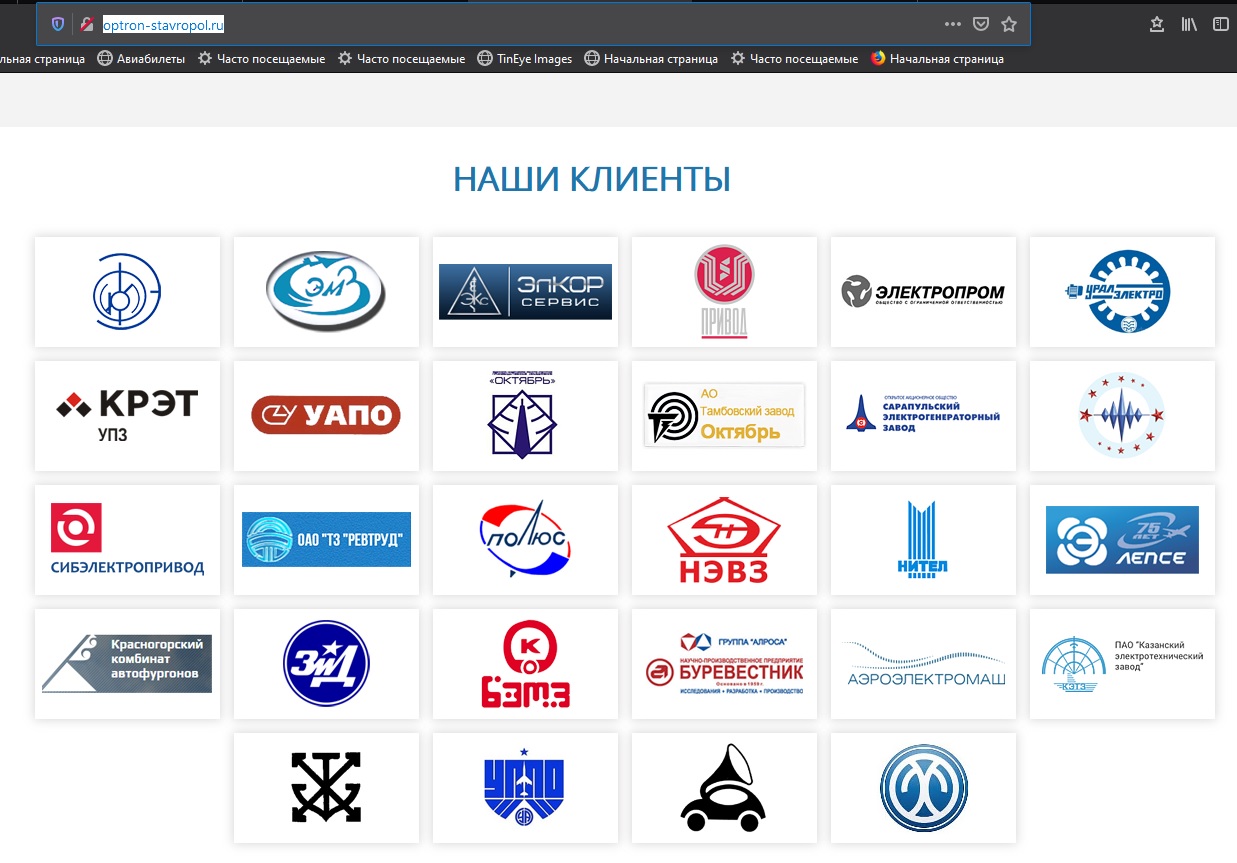The height and width of the screenshot is (863, 1237).
Task: Click the shield tracking protection icon
Action: (58, 24)
